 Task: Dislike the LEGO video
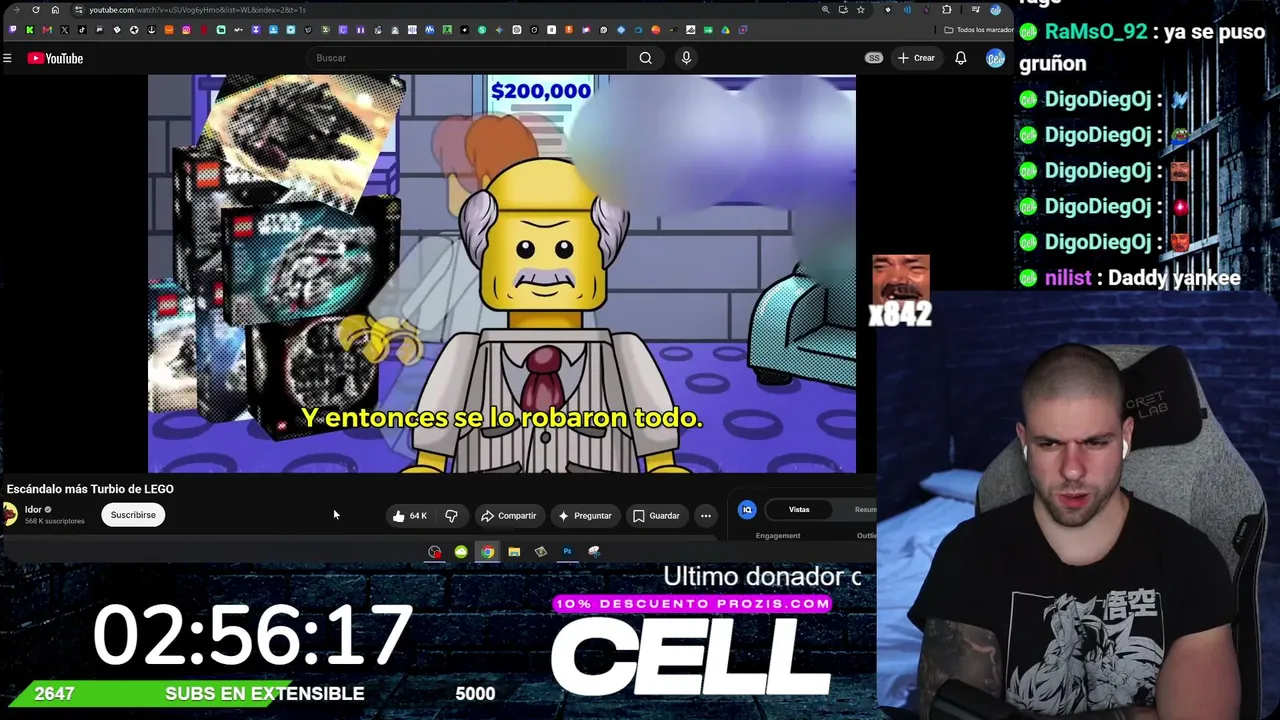point(451,516)
